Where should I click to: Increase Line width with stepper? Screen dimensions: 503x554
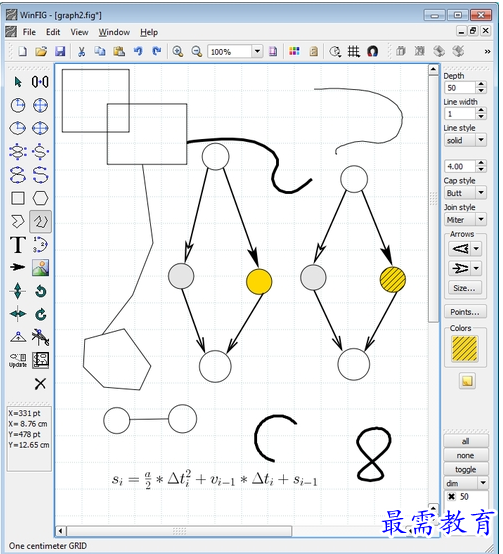pyautogui.click(x=481, y=111)
